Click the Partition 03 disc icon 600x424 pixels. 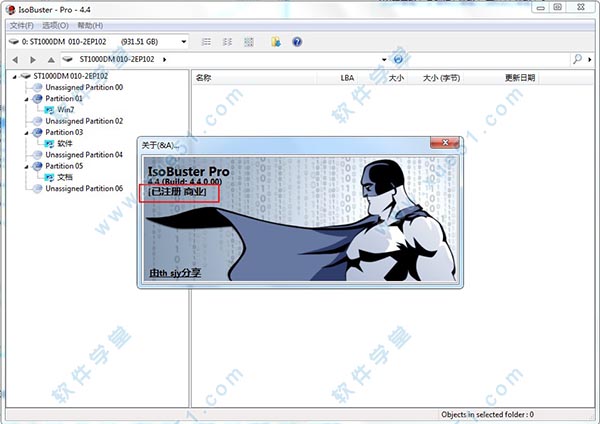pyautogui.click(x=37, y=132)
